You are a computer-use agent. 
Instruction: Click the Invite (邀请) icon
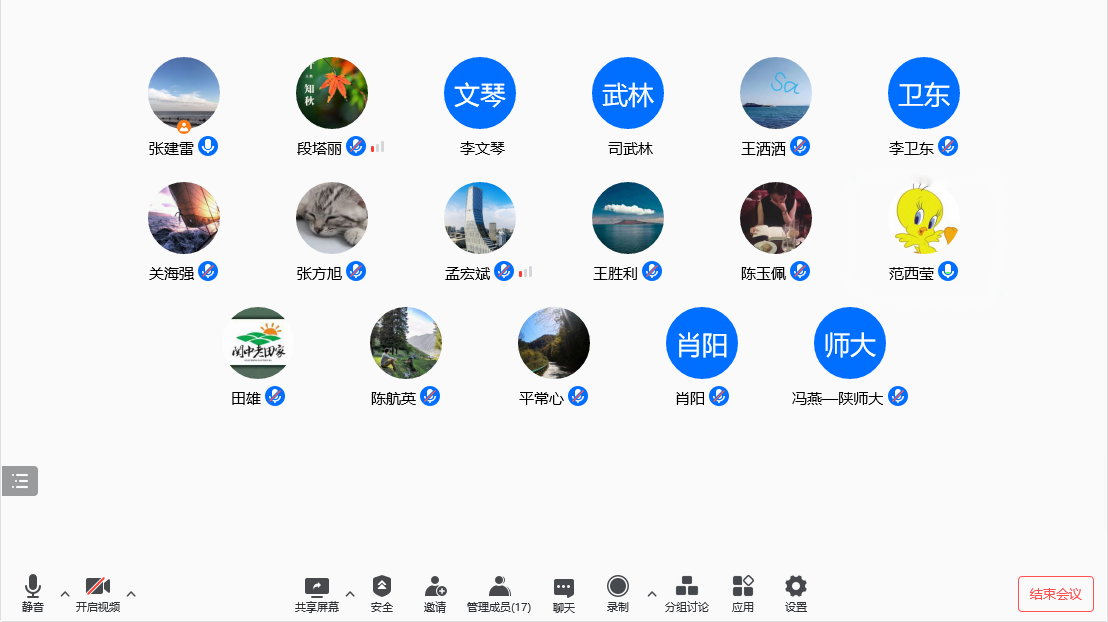point(435,587)
